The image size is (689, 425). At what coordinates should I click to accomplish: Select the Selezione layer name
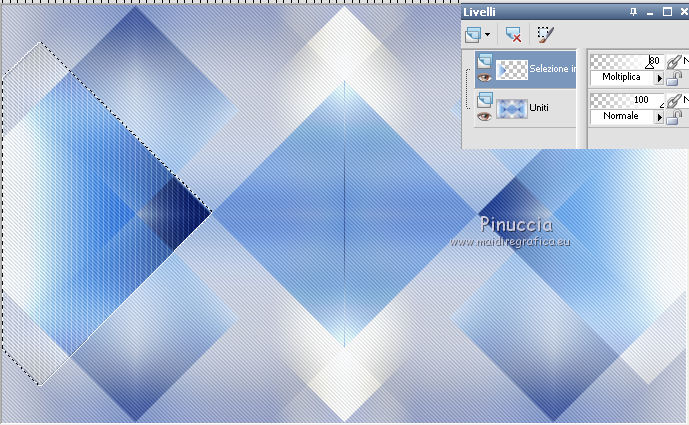click(552, 69)
